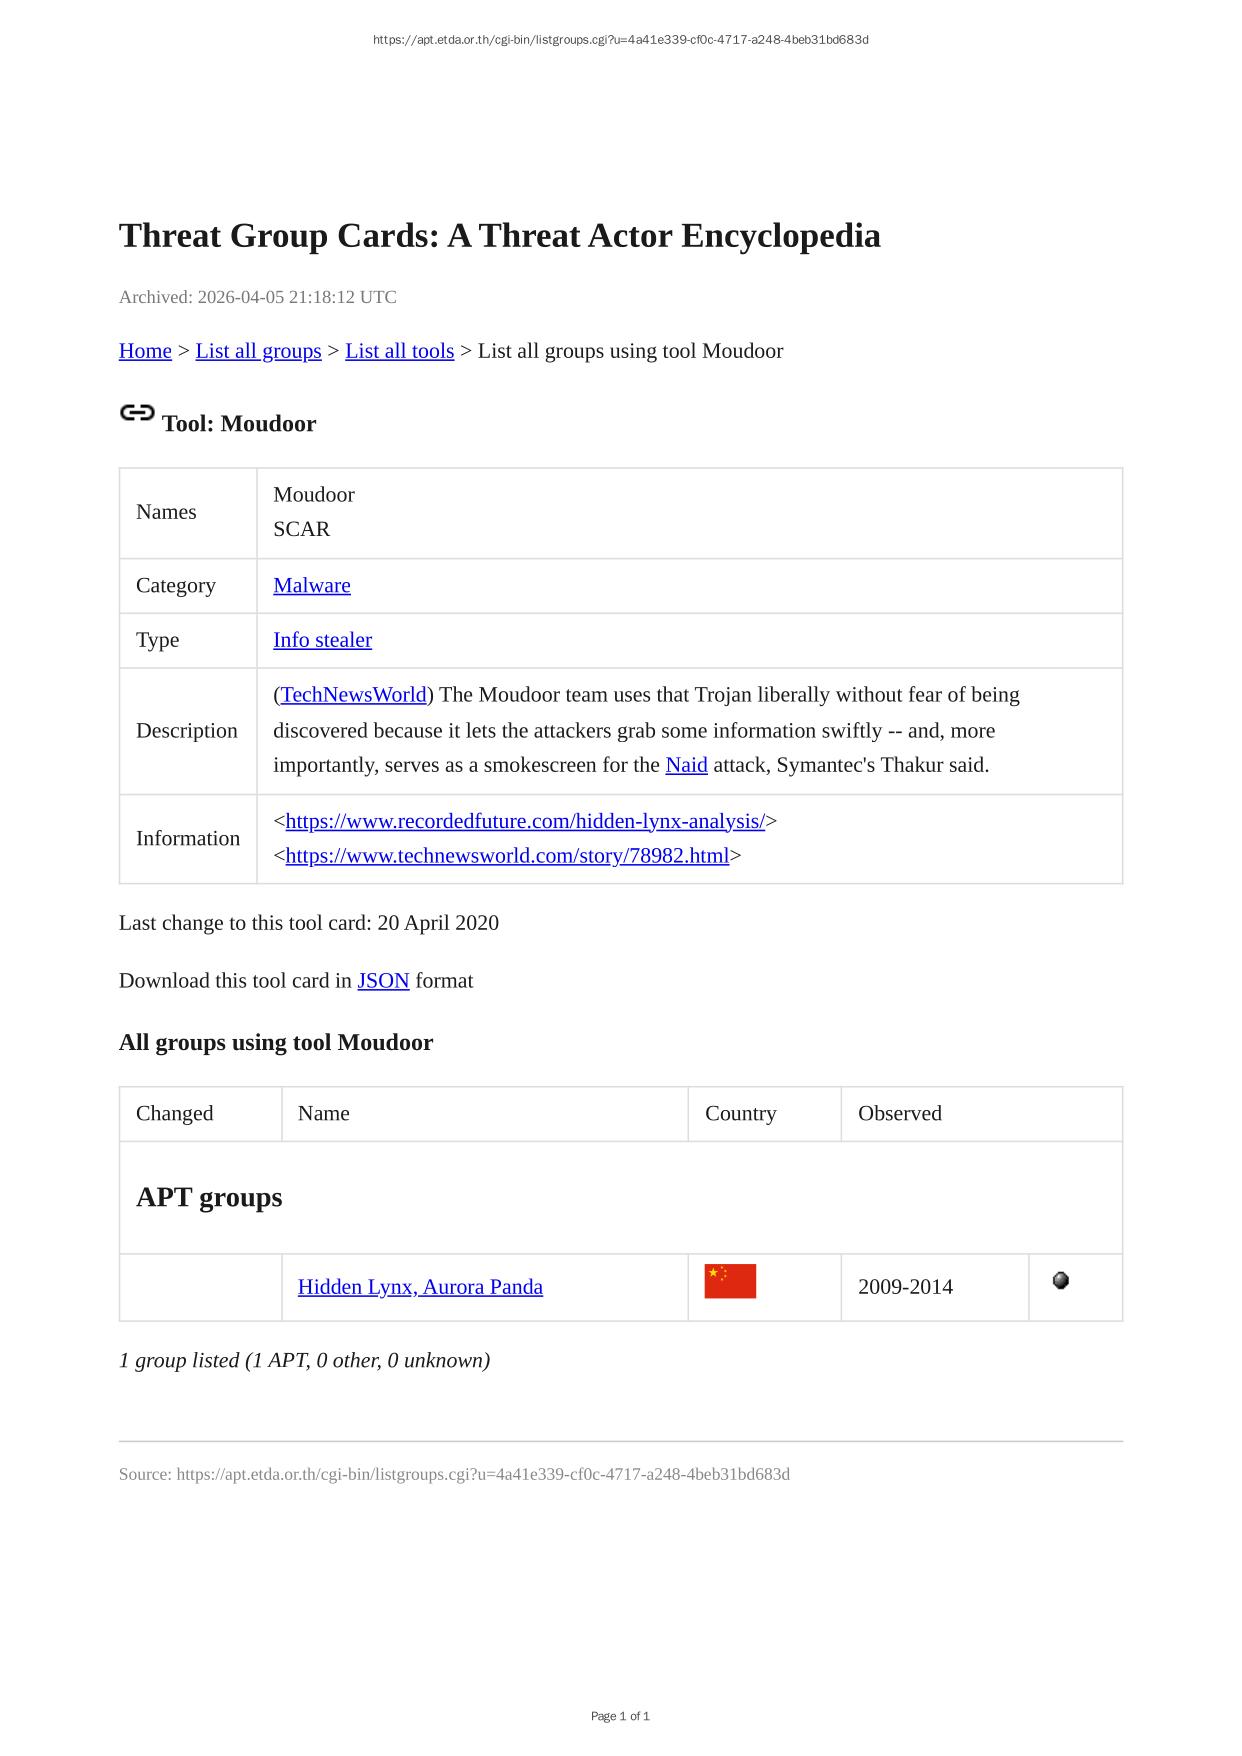Open the List all tools breadcrumb
Image resolution: width=1242 pixels, height=1756 pixels.
pyautogui.click(x=399, y=351)
